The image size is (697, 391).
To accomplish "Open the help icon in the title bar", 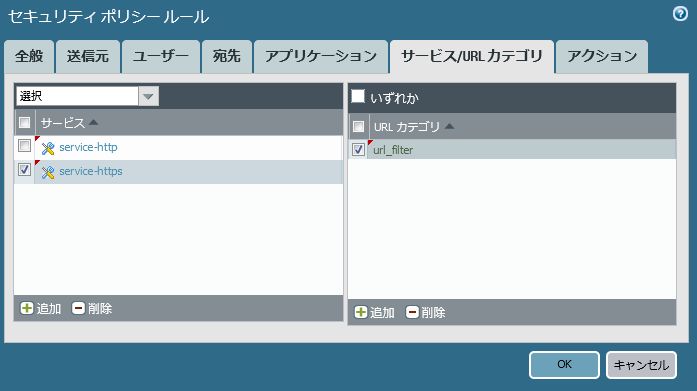I will click(x=680, y=14).
